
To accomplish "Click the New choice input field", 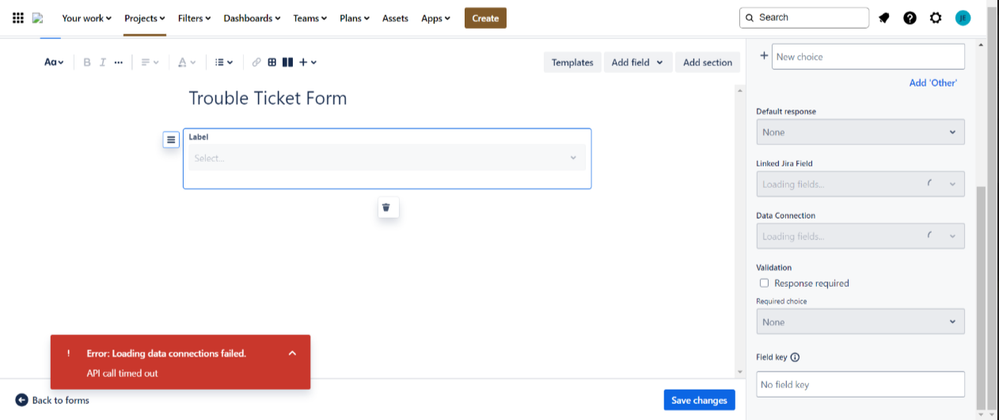I will click(868, 57).
